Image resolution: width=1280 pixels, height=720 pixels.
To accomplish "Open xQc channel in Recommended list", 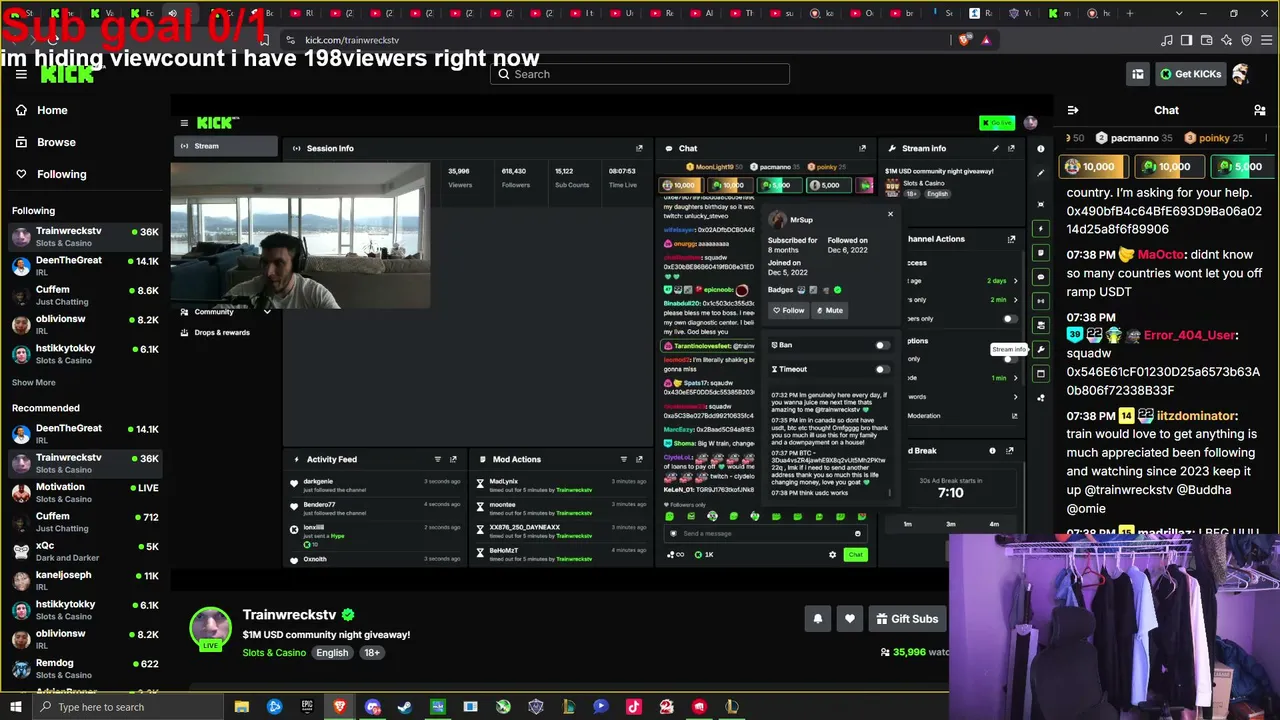I will point(85,551).
